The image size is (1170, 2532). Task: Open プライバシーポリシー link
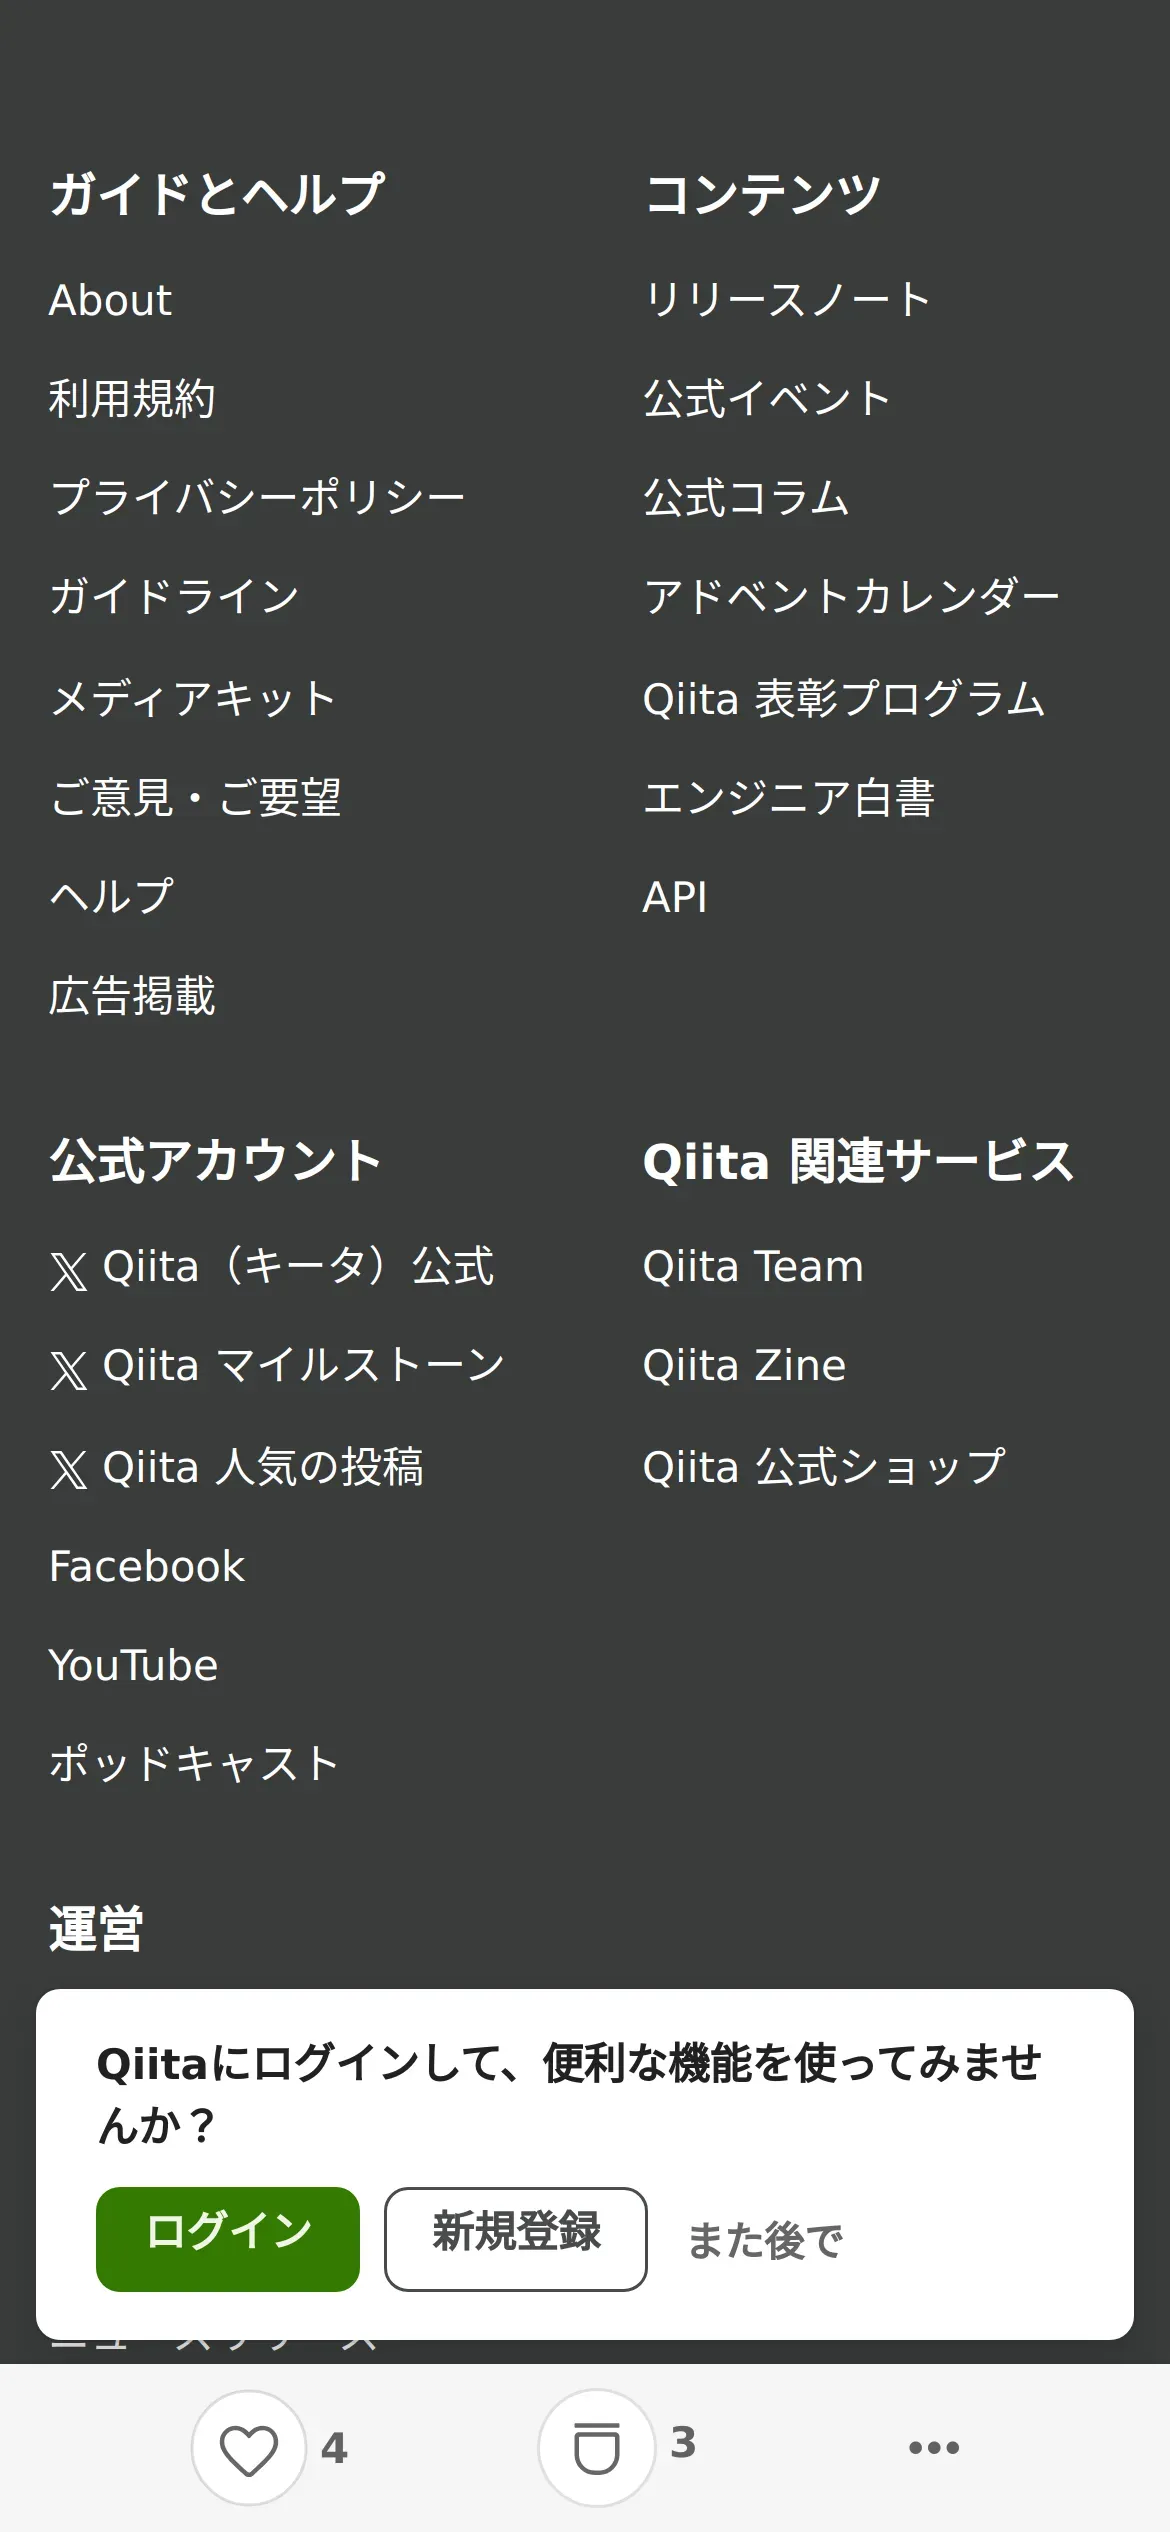(257, 498)
